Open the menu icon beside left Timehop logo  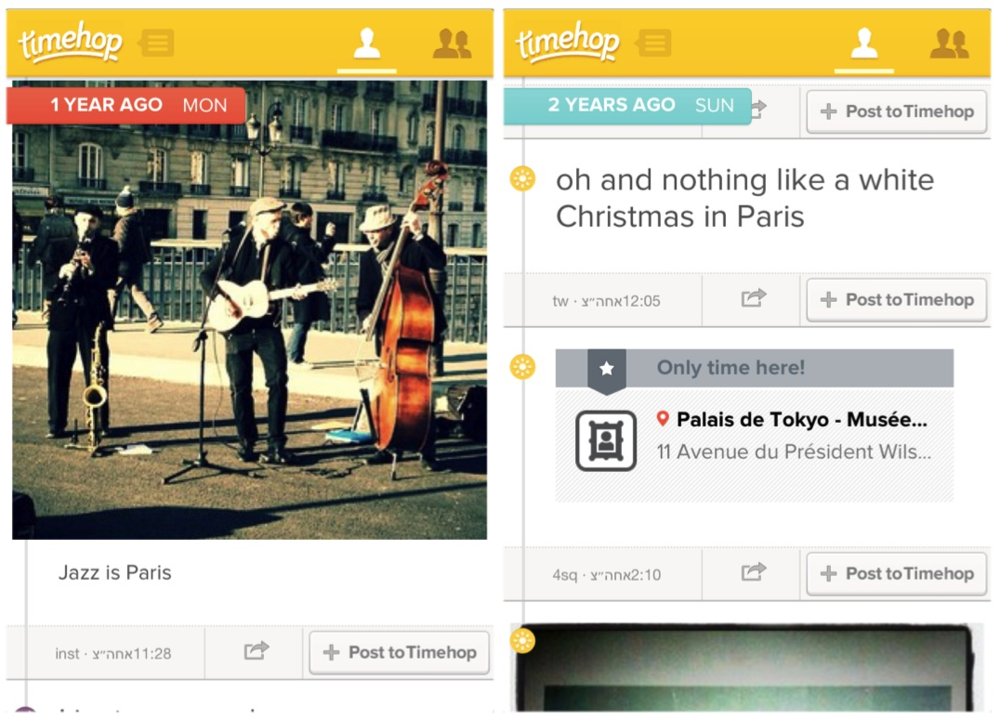(x=156, y=43)
